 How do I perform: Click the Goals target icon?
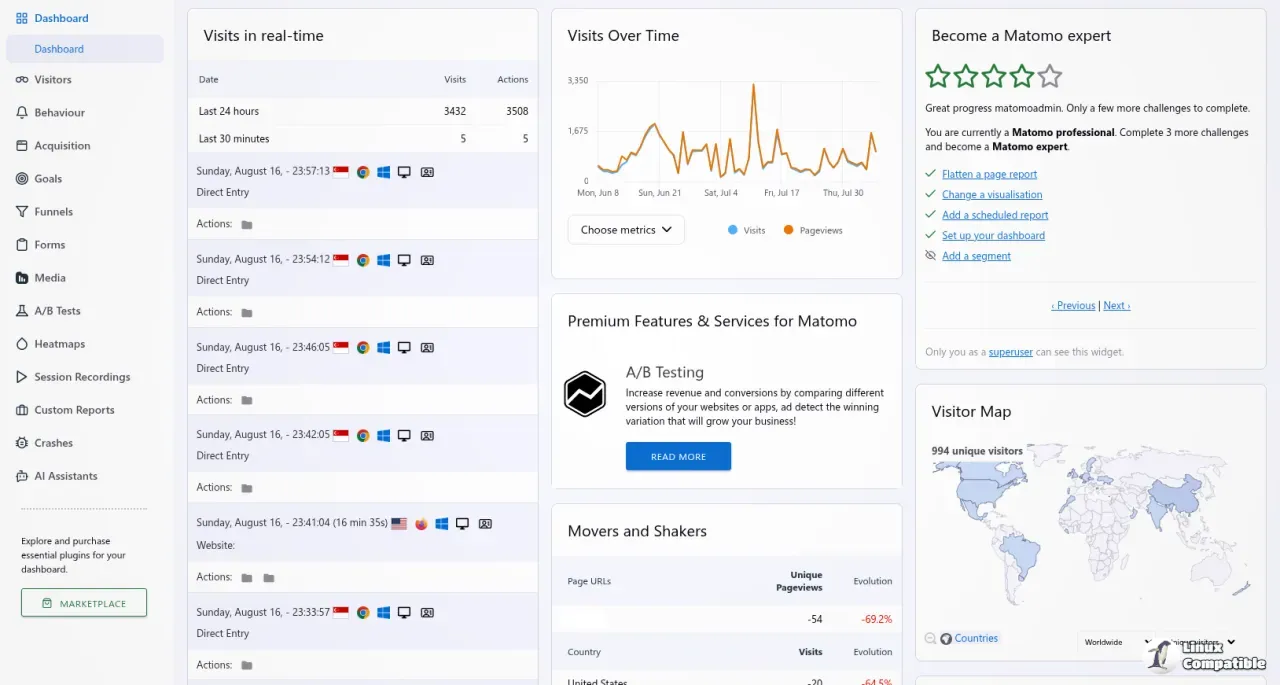[x=22, y=179]
